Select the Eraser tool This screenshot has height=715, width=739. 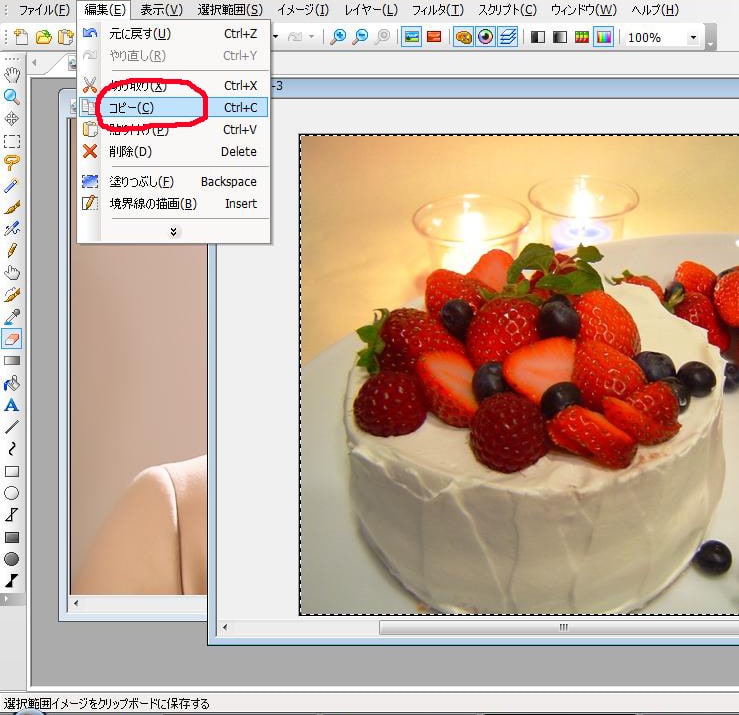(x=12, y=338)
